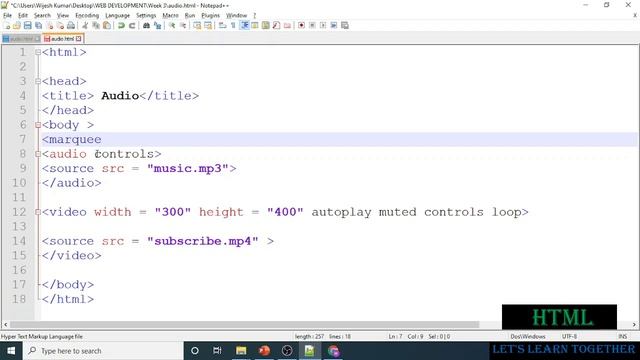This screenshot has width=640, height=360.
Task: Click the Save All toolbar icon
Action: coord(38,25)
